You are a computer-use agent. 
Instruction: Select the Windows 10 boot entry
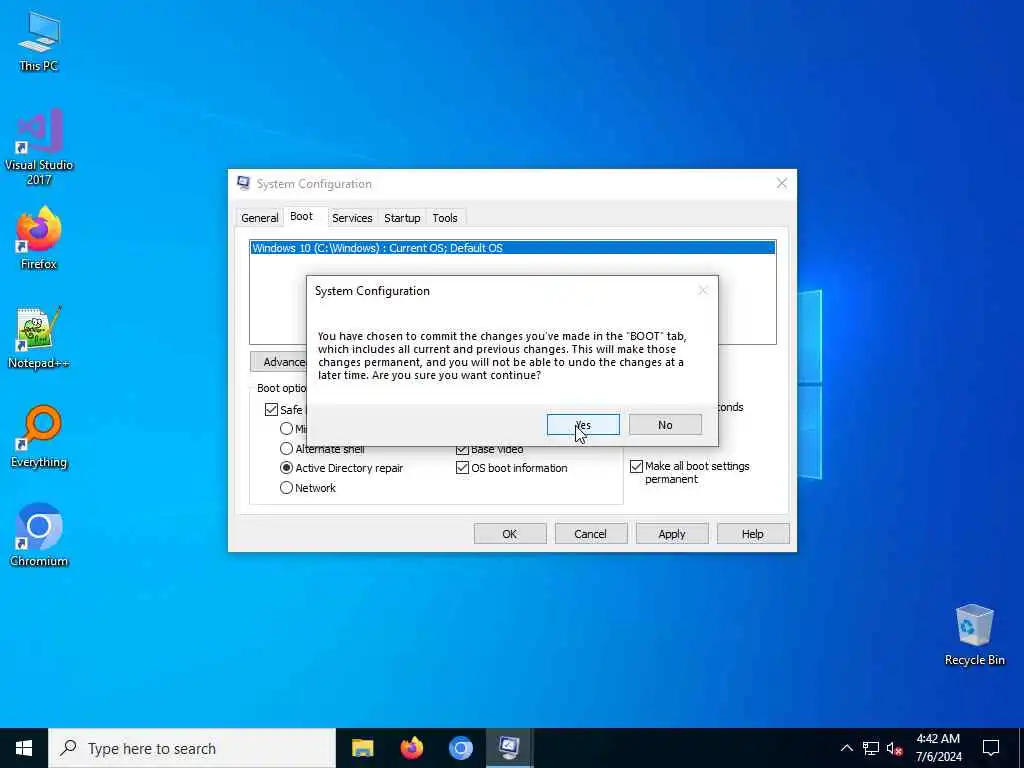tap(513, 248)
